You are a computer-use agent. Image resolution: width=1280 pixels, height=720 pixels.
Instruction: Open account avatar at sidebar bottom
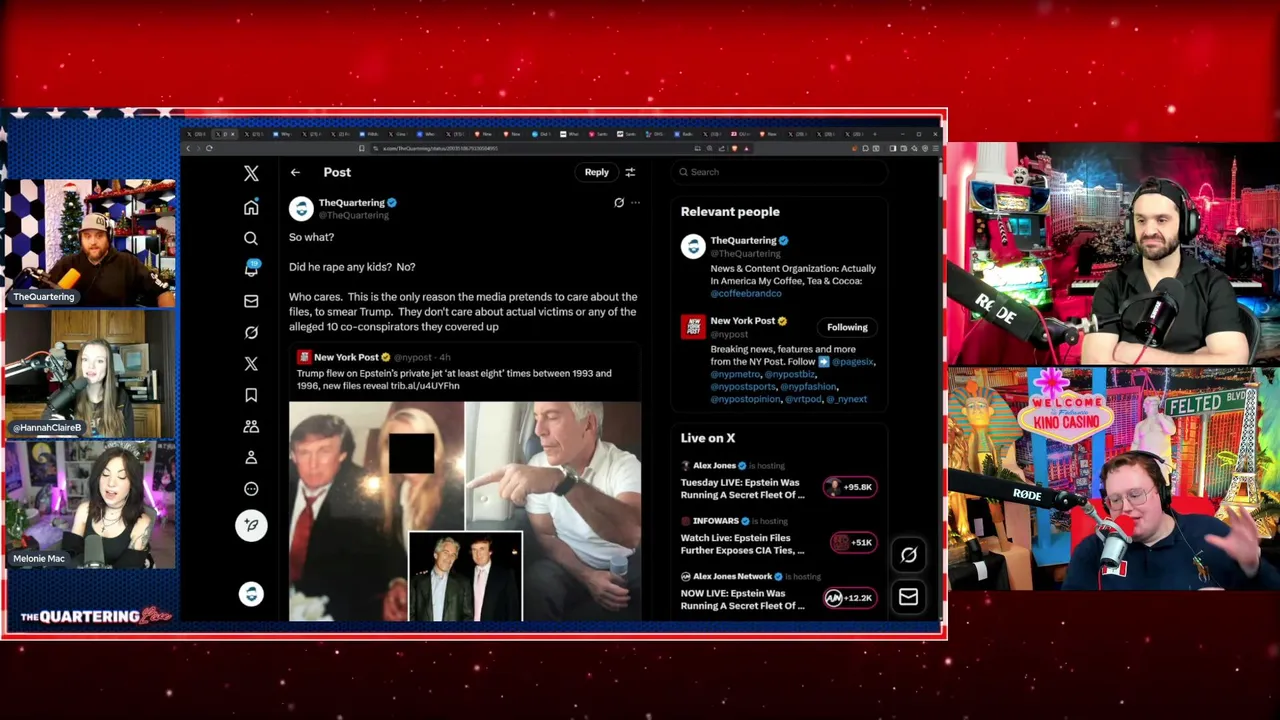coord(251,594)
